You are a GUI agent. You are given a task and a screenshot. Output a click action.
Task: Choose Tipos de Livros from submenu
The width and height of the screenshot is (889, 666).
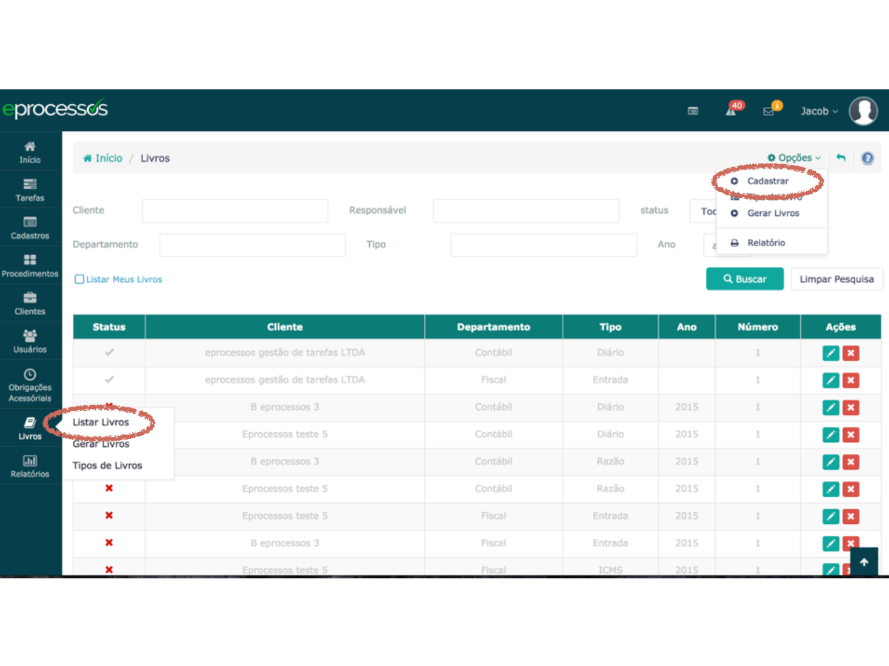[x=107, y=465]
